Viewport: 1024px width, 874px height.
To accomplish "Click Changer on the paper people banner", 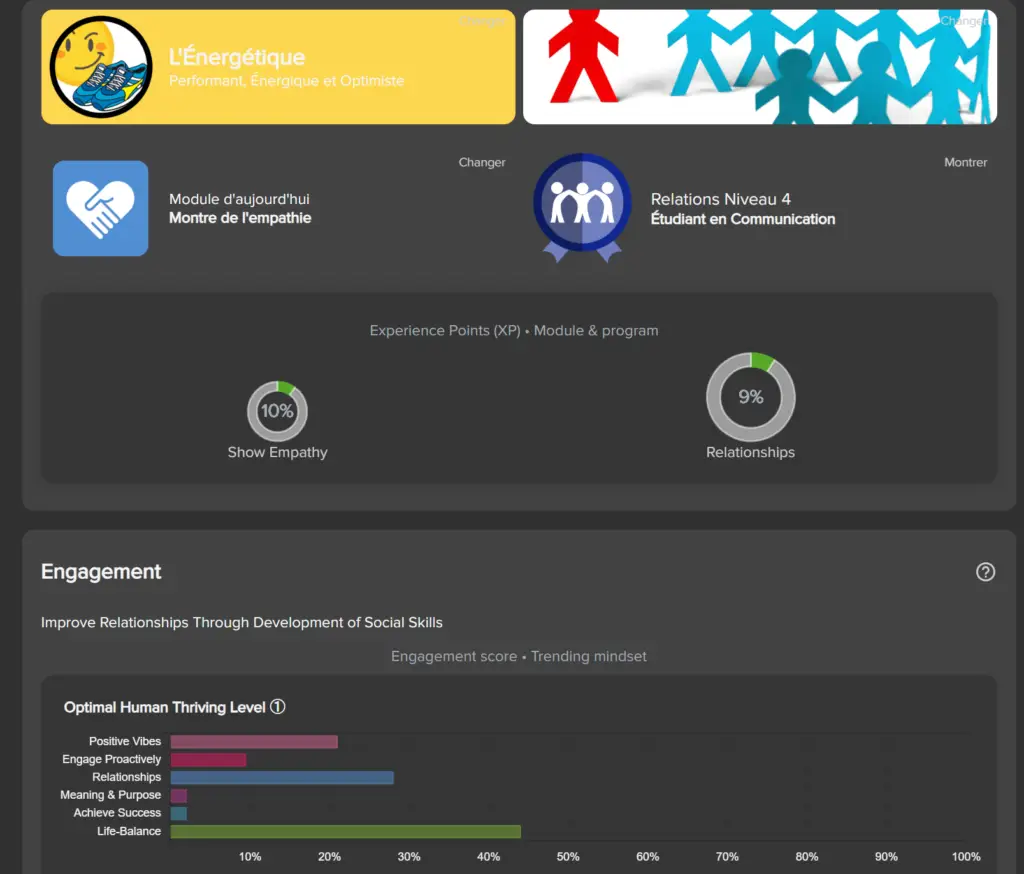I will tap(963, 21).
